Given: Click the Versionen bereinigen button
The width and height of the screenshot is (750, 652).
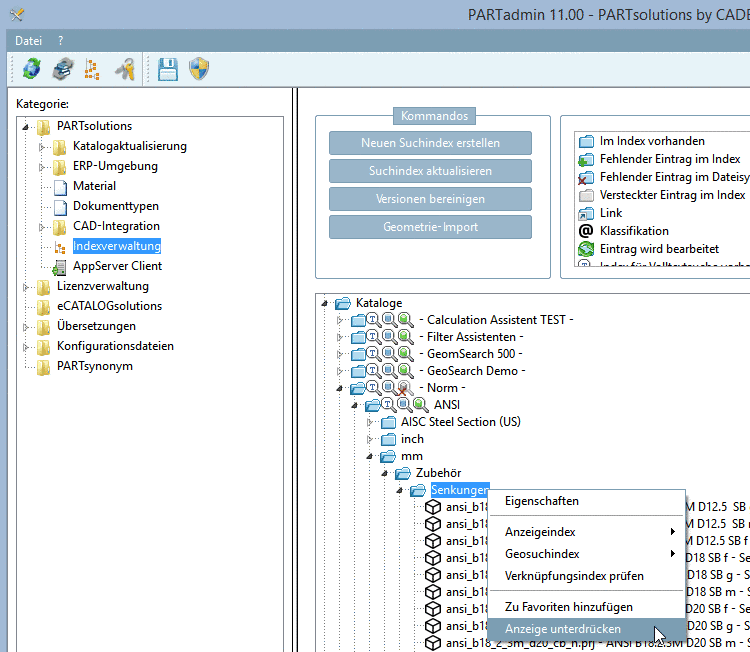Looking at the screenshot, I should pyautogui.click(x=430, y=199).
